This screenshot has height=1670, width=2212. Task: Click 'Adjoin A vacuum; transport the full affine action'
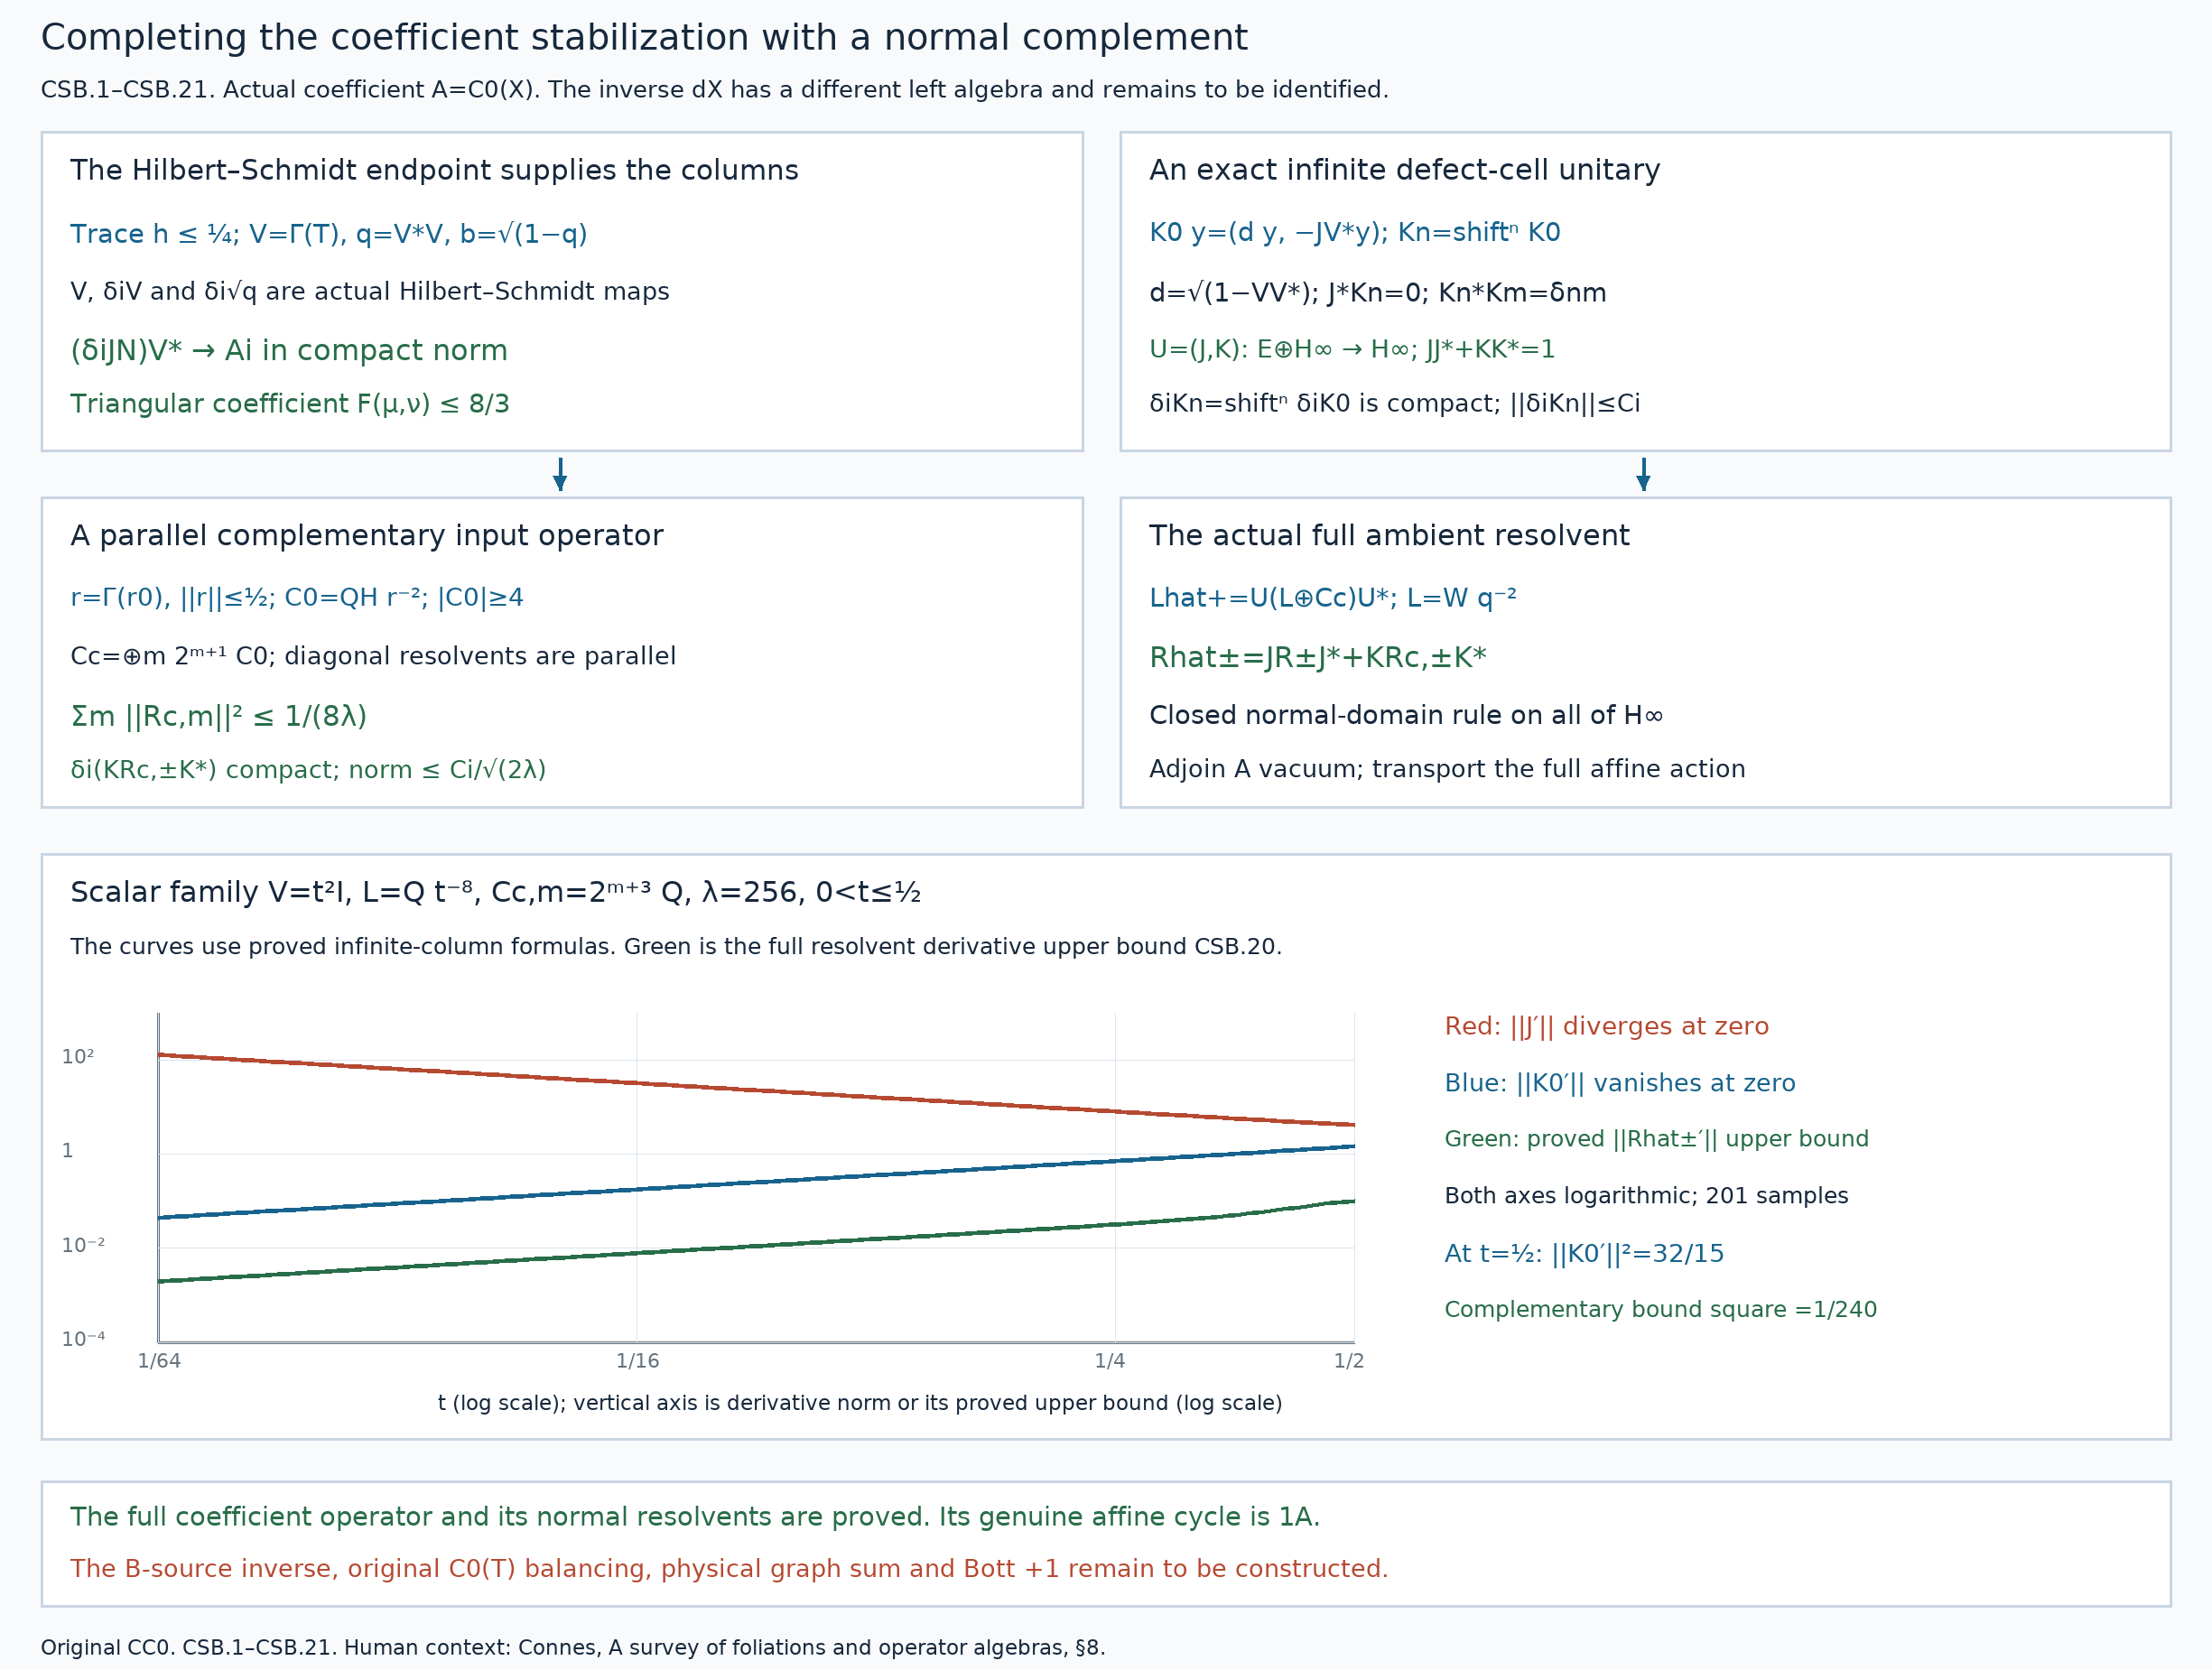tap(1447, 769)
